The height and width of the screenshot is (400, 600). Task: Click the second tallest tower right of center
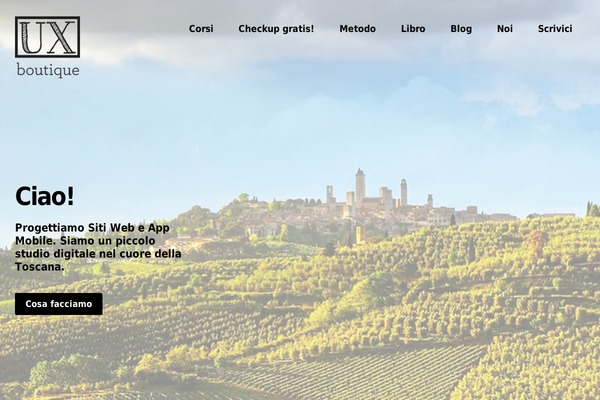pos(403,192)
